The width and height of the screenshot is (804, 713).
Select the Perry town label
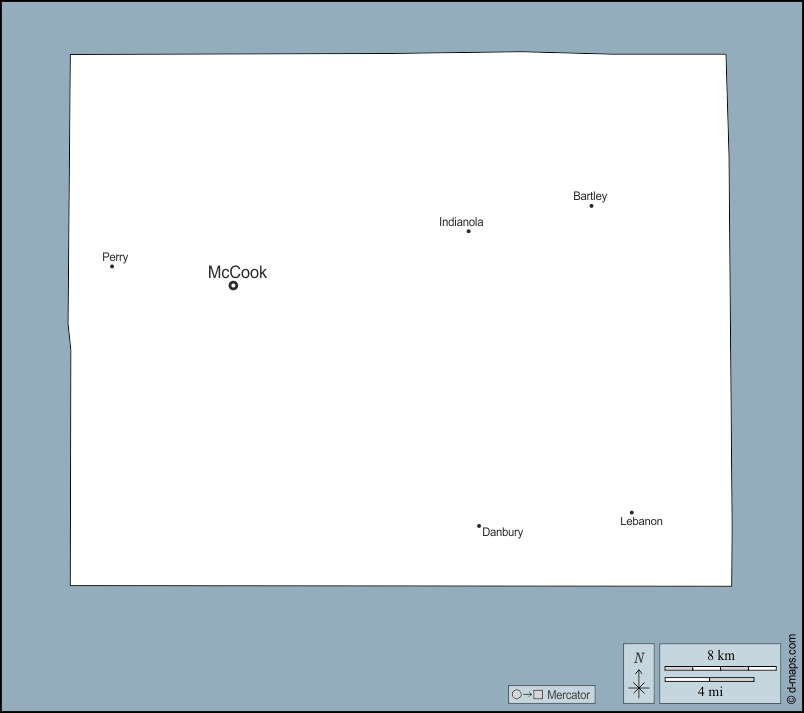coord(115,257)
